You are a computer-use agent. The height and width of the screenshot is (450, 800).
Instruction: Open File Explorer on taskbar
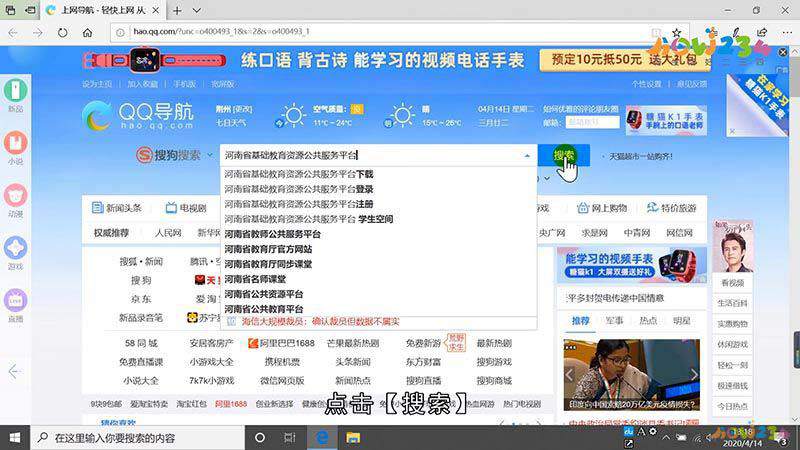353,438
